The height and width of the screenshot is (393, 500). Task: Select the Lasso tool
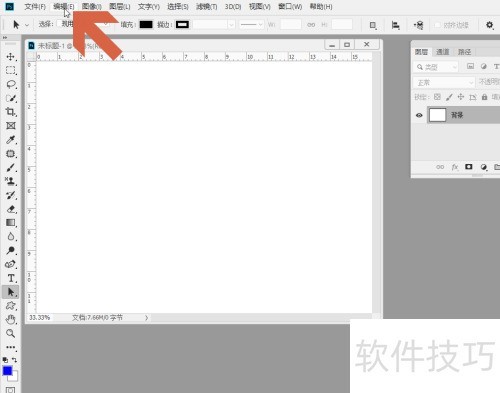pyautogui.click(x=11, y=84)
